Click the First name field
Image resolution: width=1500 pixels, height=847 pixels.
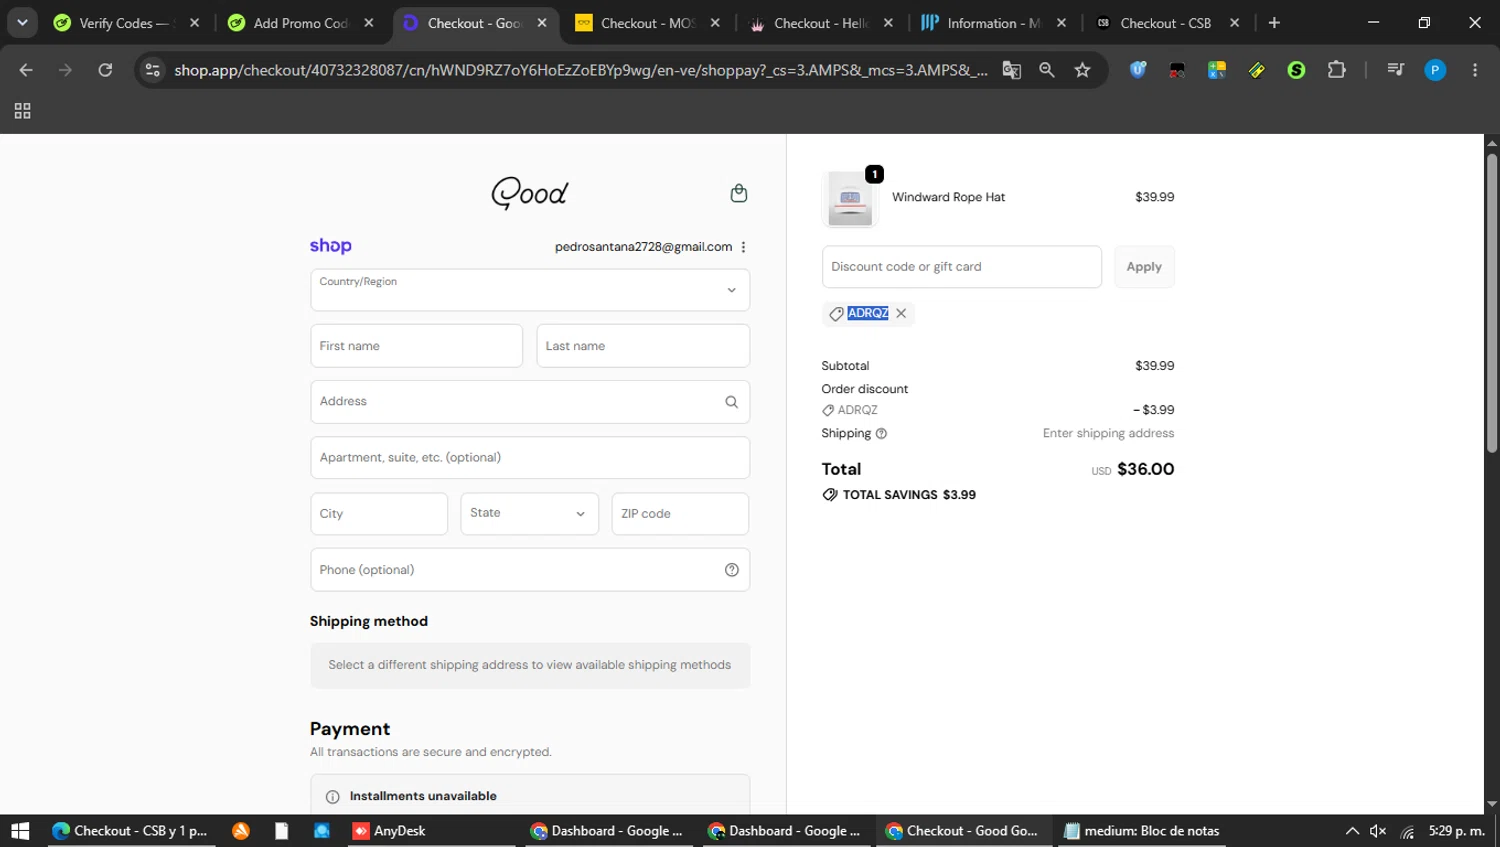[416, 346]
